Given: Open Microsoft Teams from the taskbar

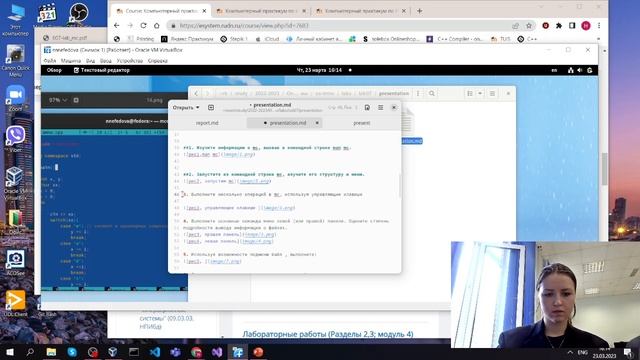Looking at the screenshot, I should [x=176, y=352].
